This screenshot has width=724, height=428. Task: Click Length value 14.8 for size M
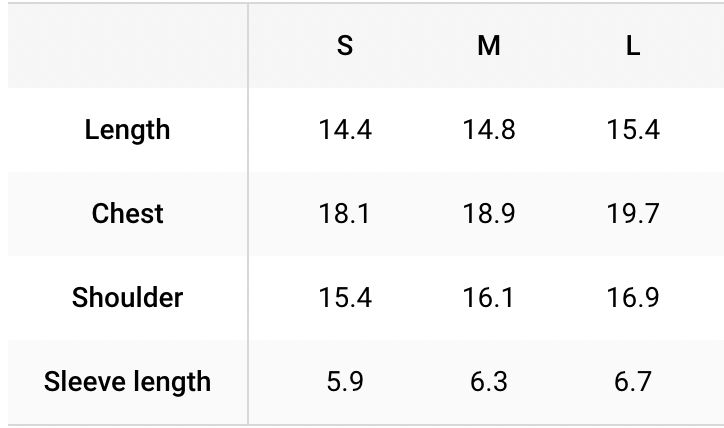point(489,130)
